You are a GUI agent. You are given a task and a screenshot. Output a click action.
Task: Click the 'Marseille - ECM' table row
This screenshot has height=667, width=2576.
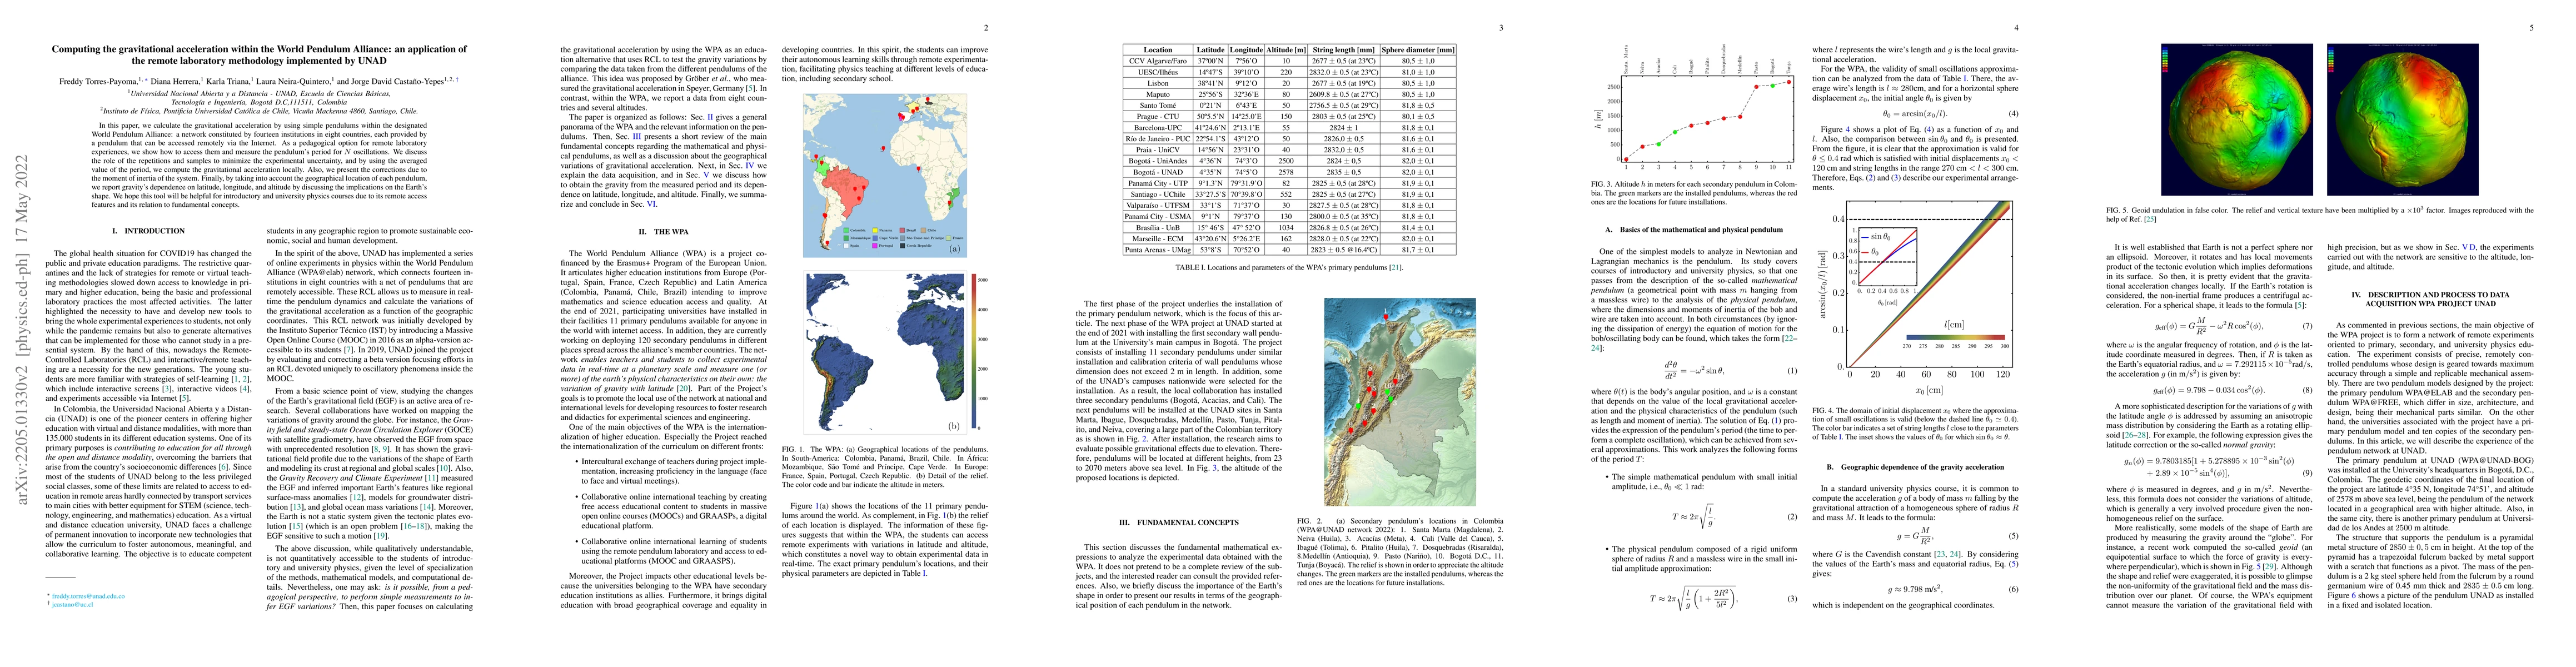coord(1289,238)
